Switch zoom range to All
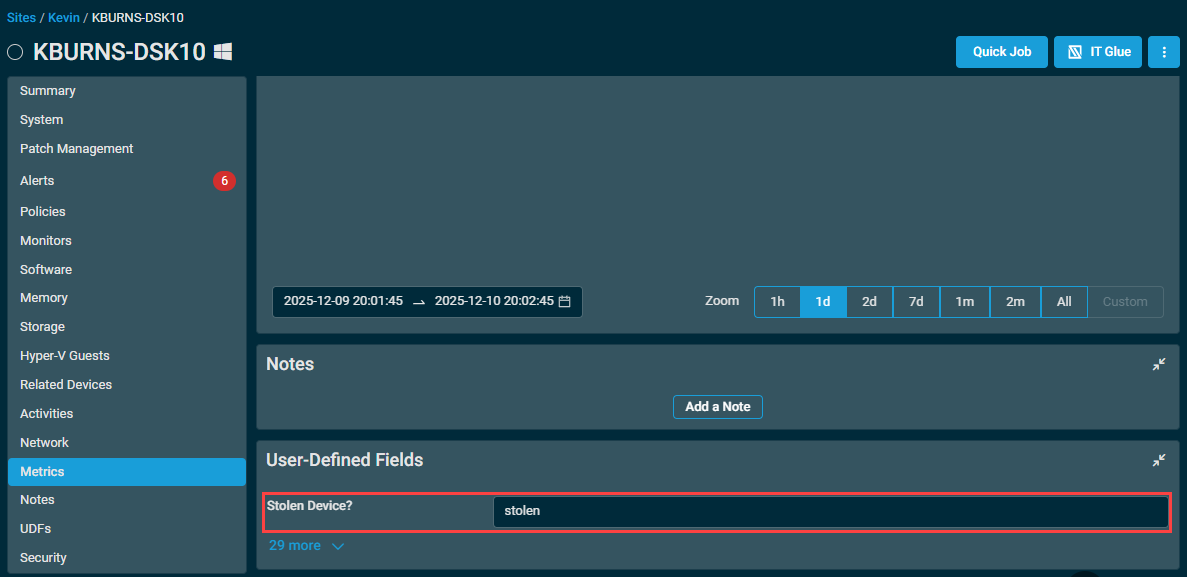 1064,302
